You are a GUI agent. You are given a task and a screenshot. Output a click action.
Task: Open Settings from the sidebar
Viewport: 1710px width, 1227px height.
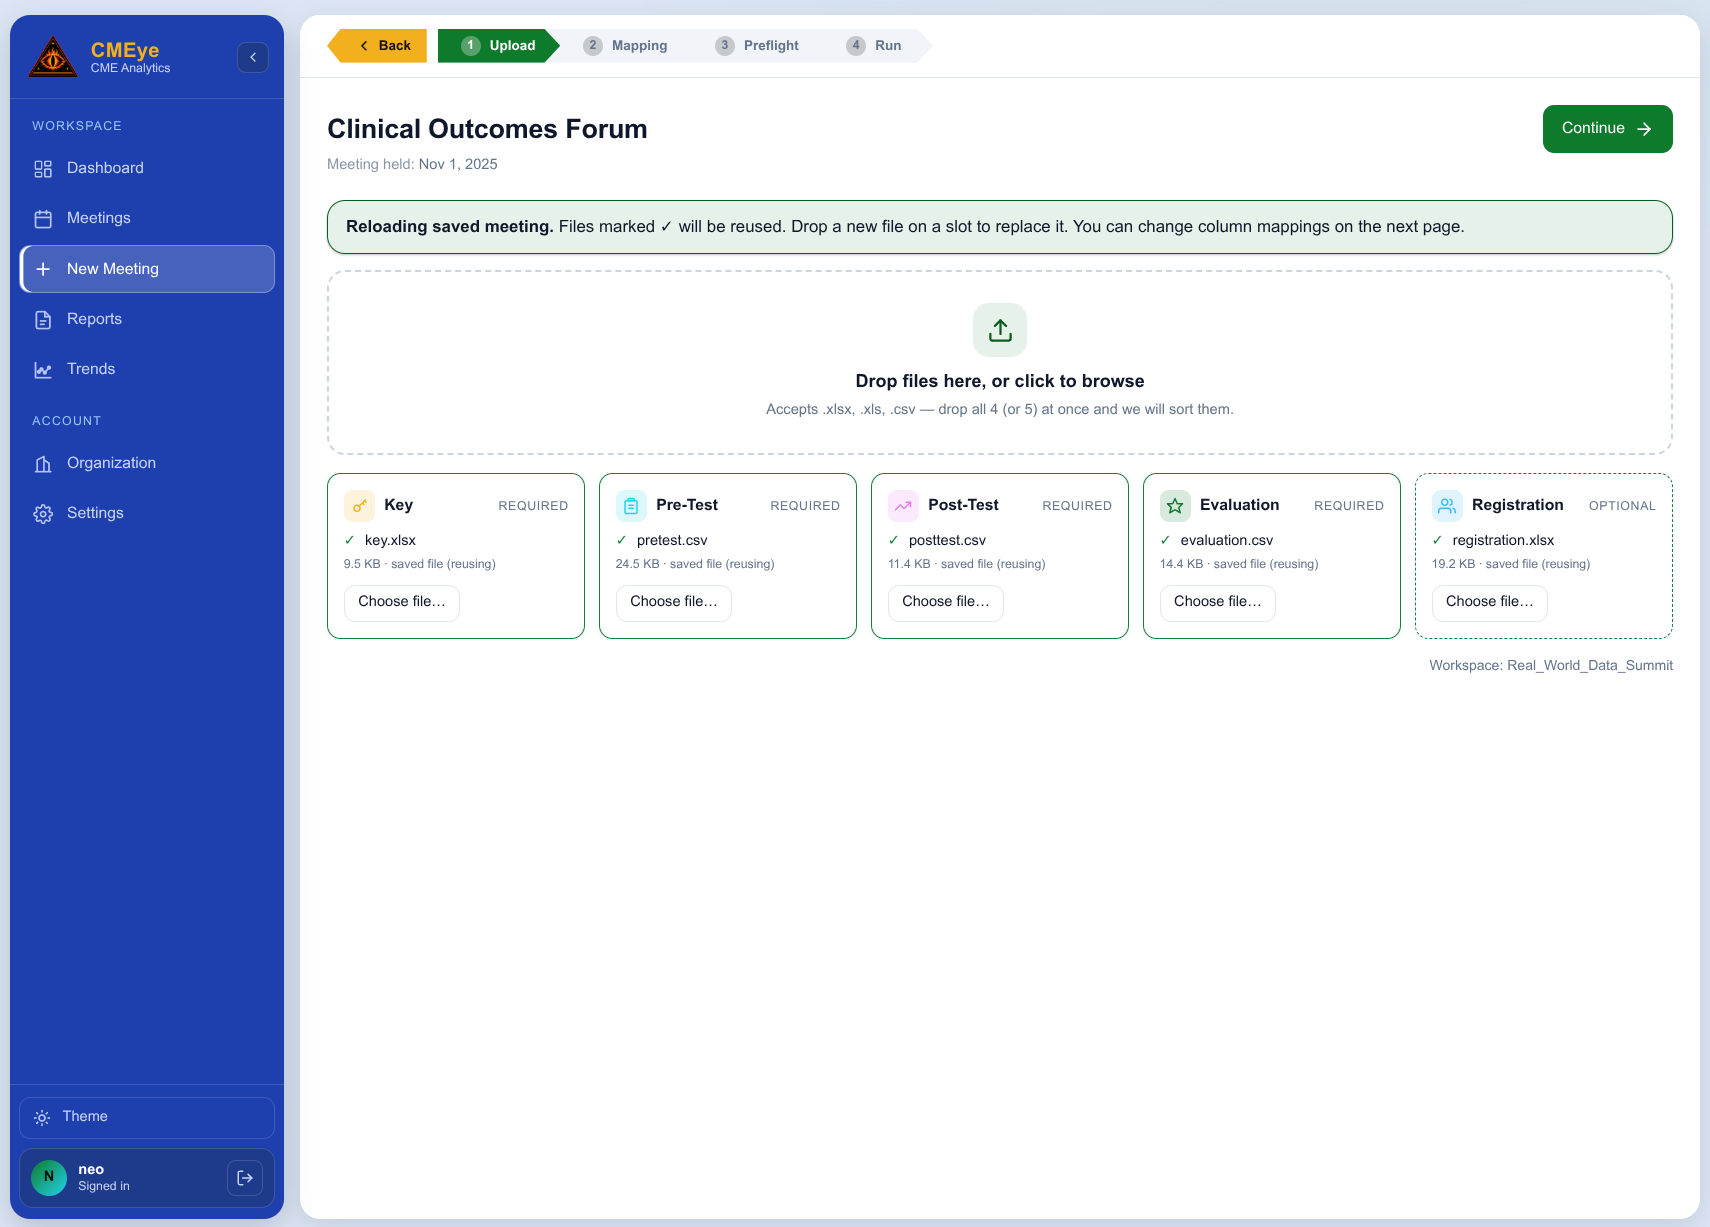(147, 514)
